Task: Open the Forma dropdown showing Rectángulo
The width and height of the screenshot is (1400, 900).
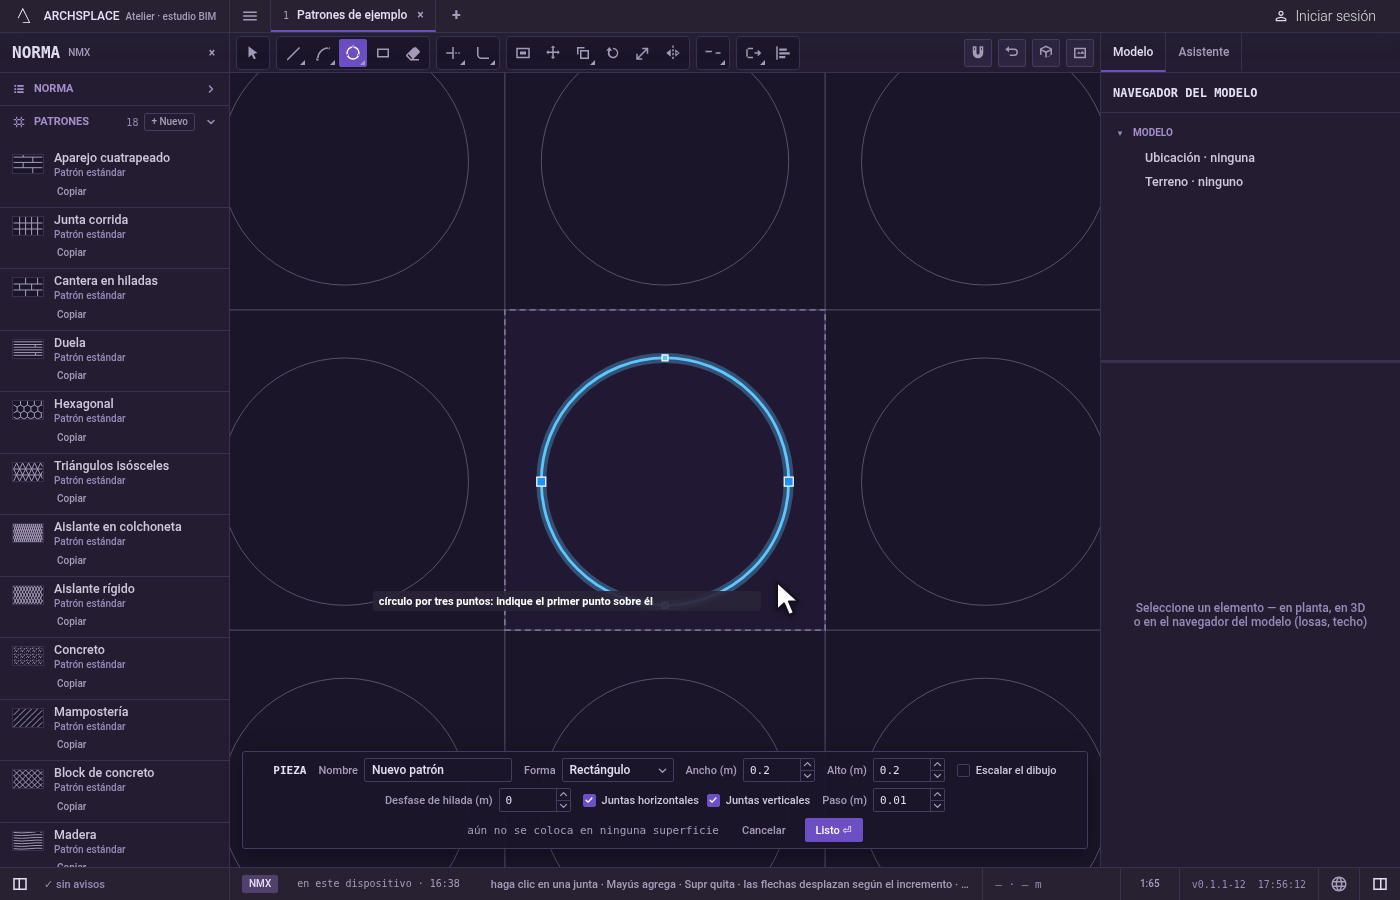Action: coord(617,770)
